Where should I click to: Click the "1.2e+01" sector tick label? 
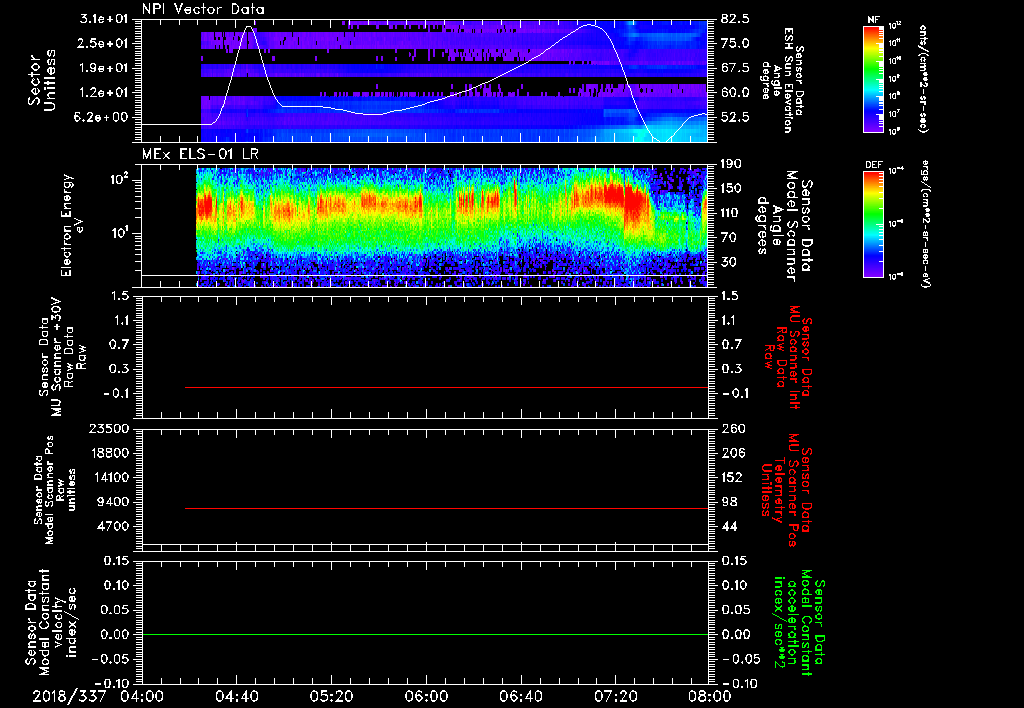point(104,93)
